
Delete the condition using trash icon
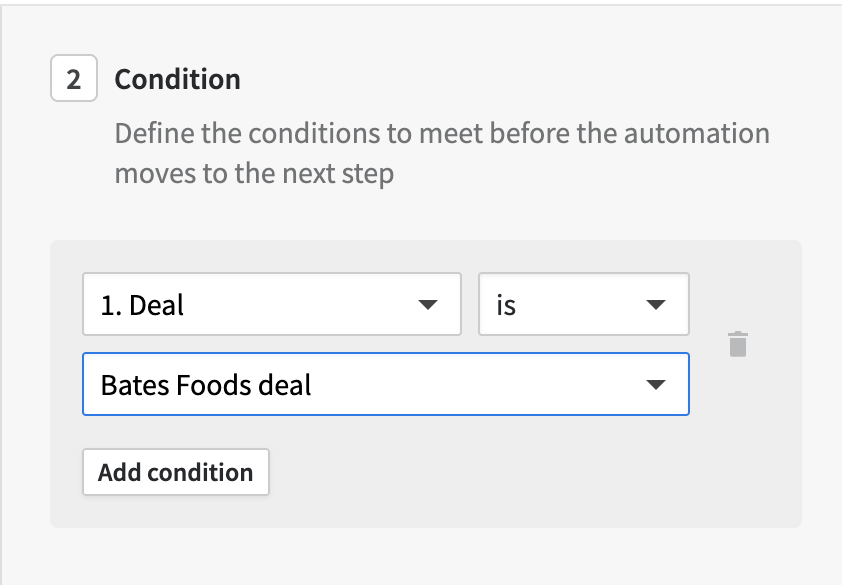click(738, 344)
